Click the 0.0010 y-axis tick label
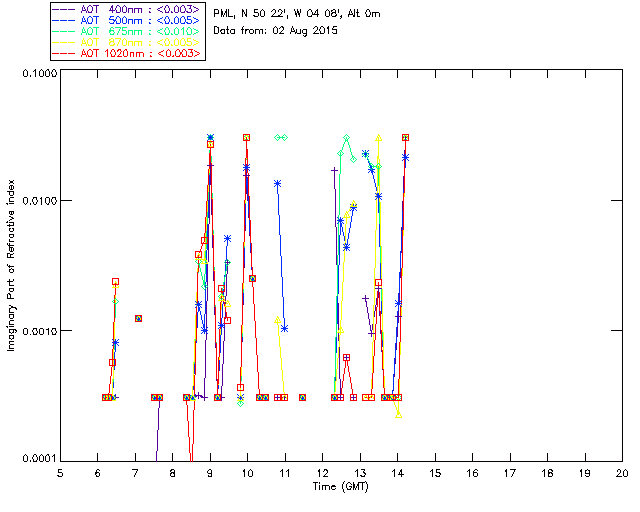 coord(38,331)
